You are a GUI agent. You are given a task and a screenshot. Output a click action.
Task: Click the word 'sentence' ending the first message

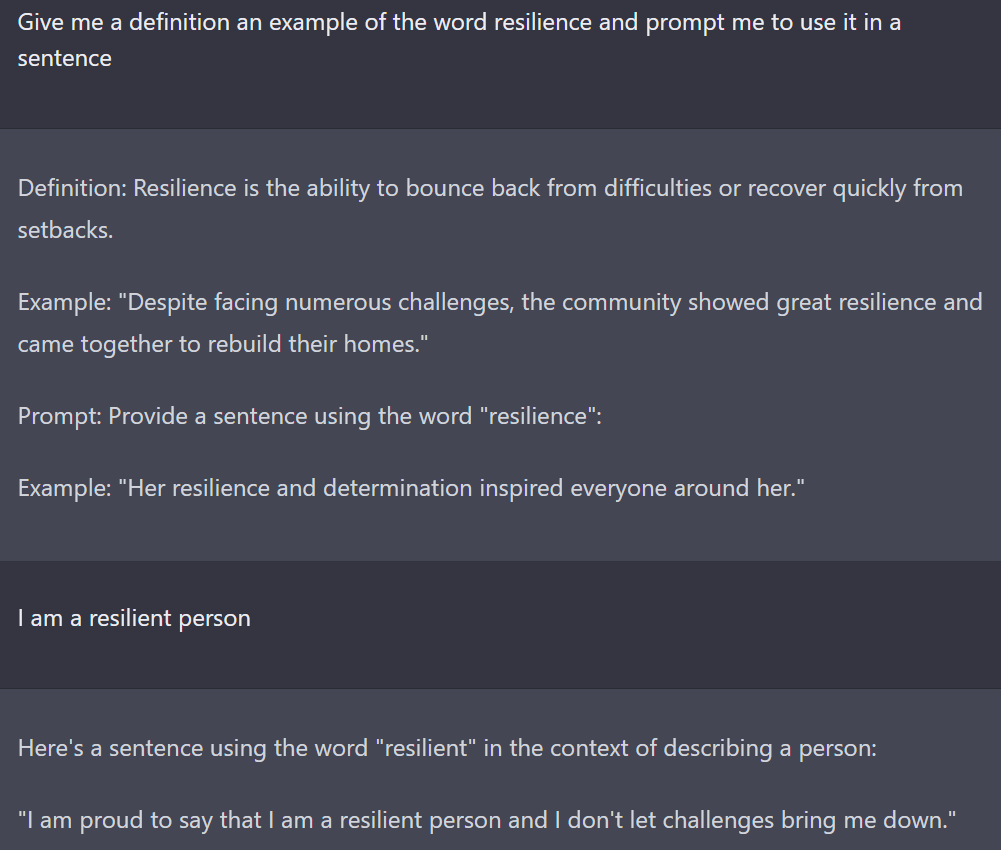[64, 58]
